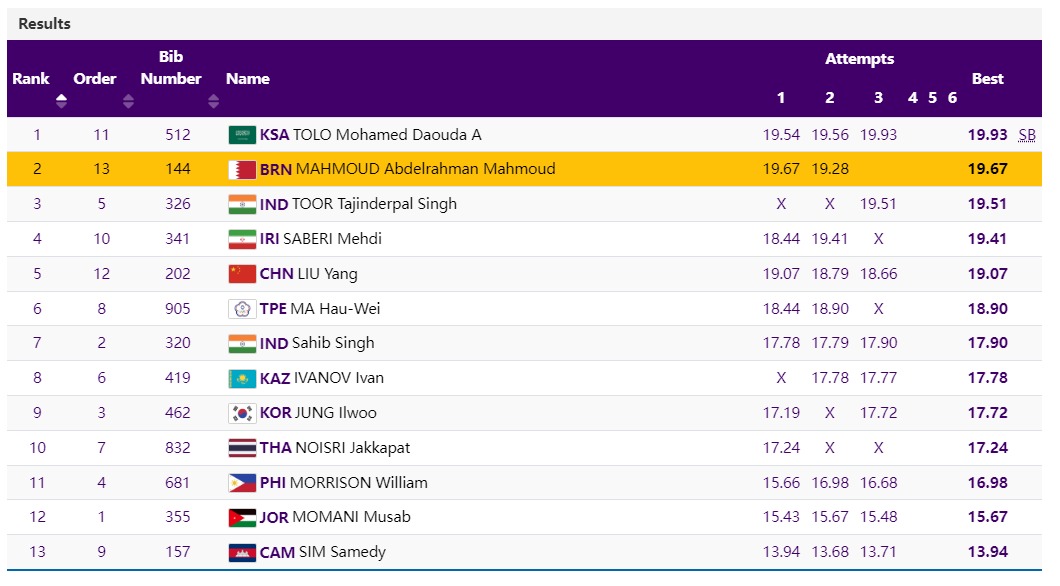1060x586 pixels.
Task: Click the SB abbreviation next to 19.93
Action: (1027, 135)
